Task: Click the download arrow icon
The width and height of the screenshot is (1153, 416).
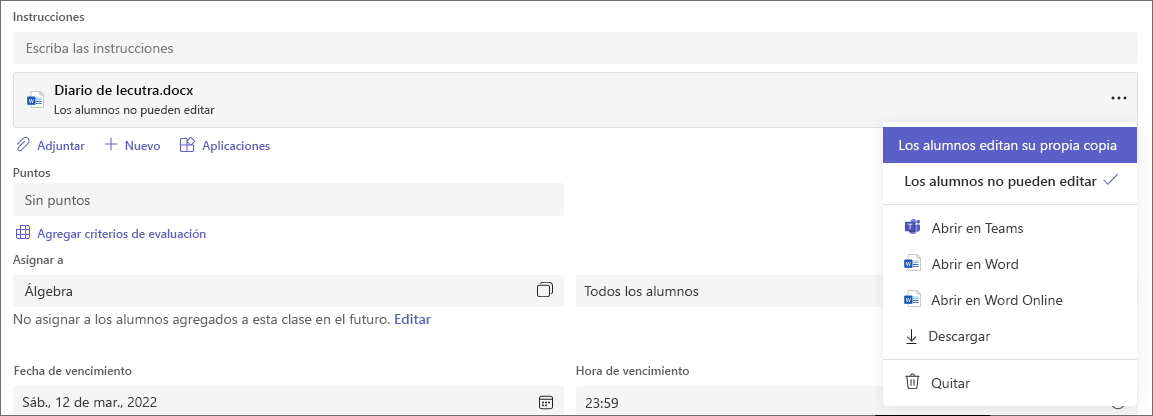Action: [x=912, y=336]
